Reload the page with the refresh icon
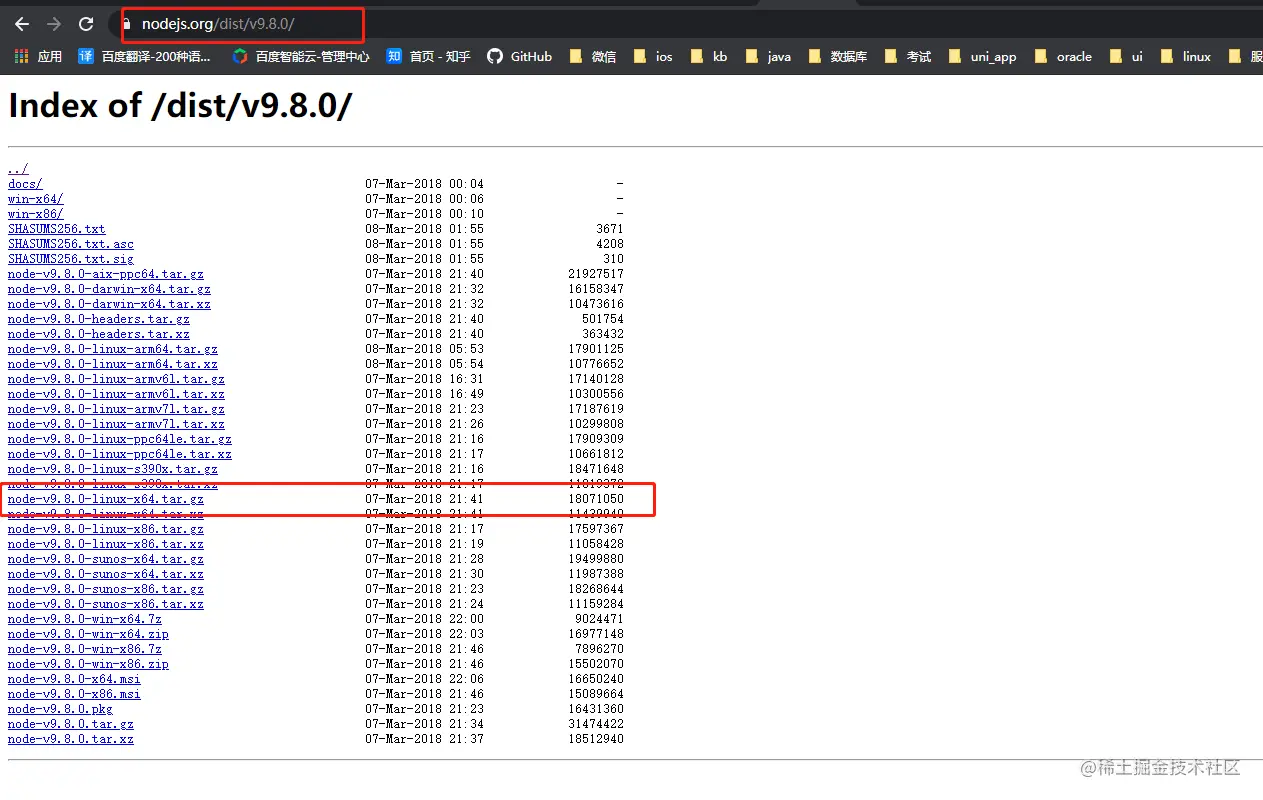The width and height of the screenshot is (1263, 800). [x=86, y=23]
